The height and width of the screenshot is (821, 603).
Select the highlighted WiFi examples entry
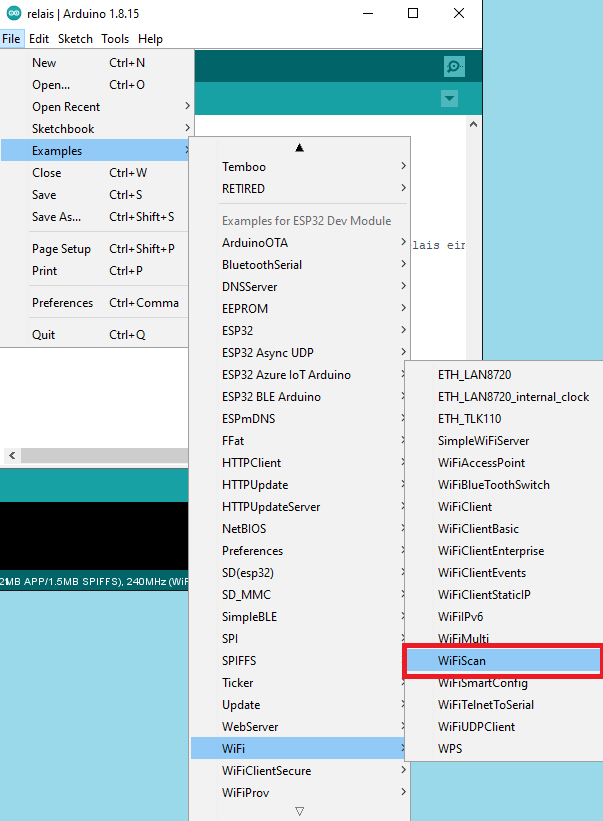298,749
